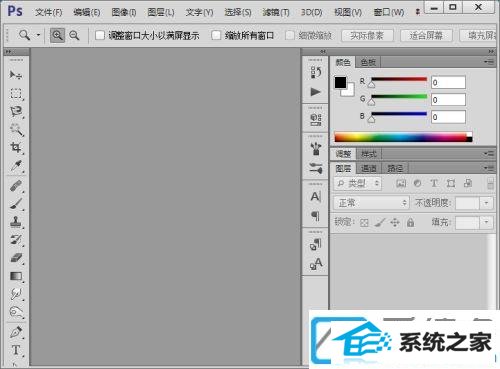Image resolution: width=500 pixels, height=369 pixels.
Task: Switch to the 通道 tab
Action: (x=369, y=168)
